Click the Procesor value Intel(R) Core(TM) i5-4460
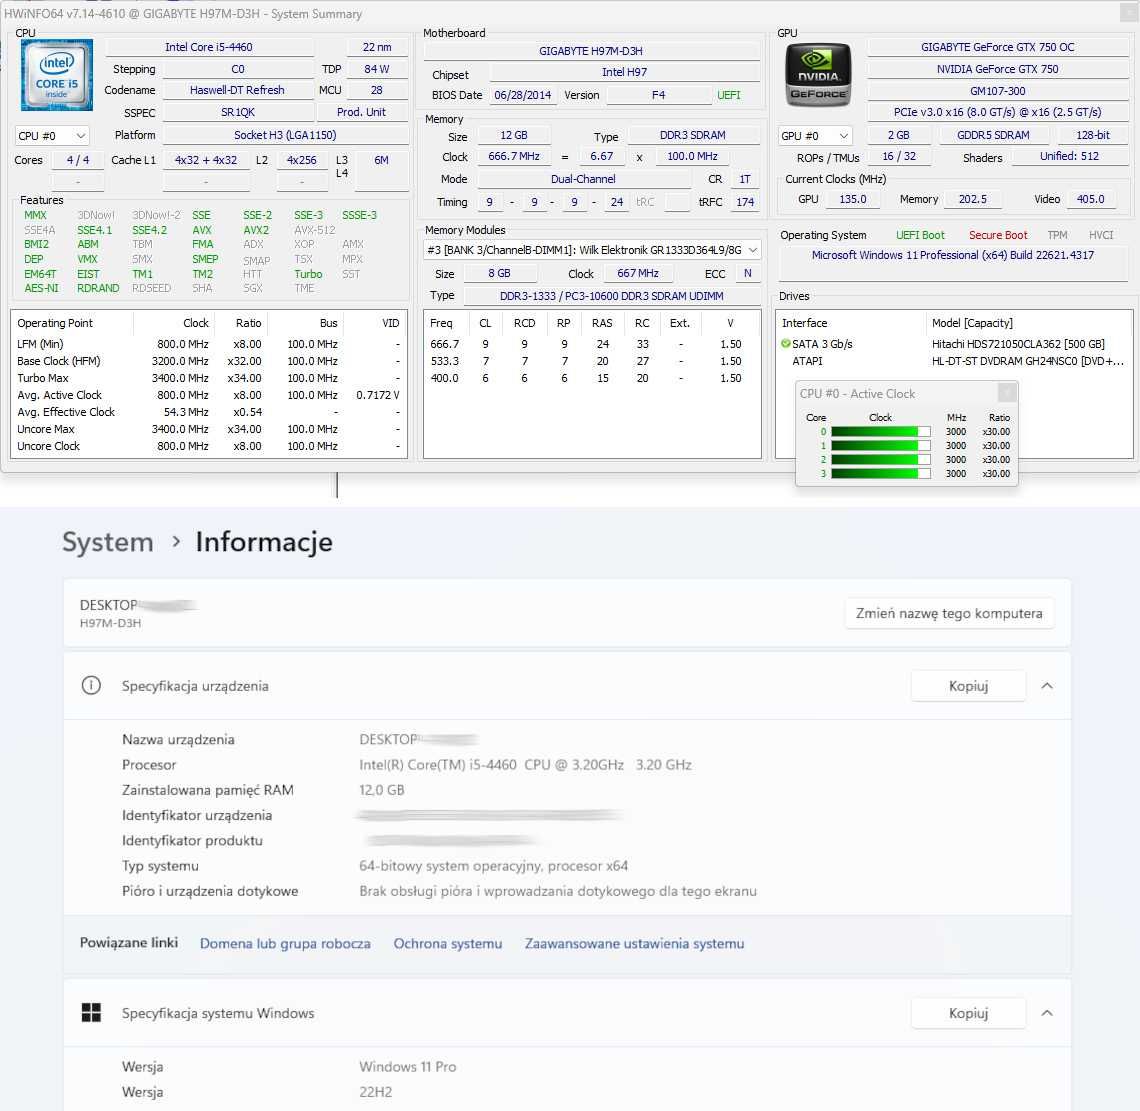1140x1111 pixels. click(x=525, y=765)
